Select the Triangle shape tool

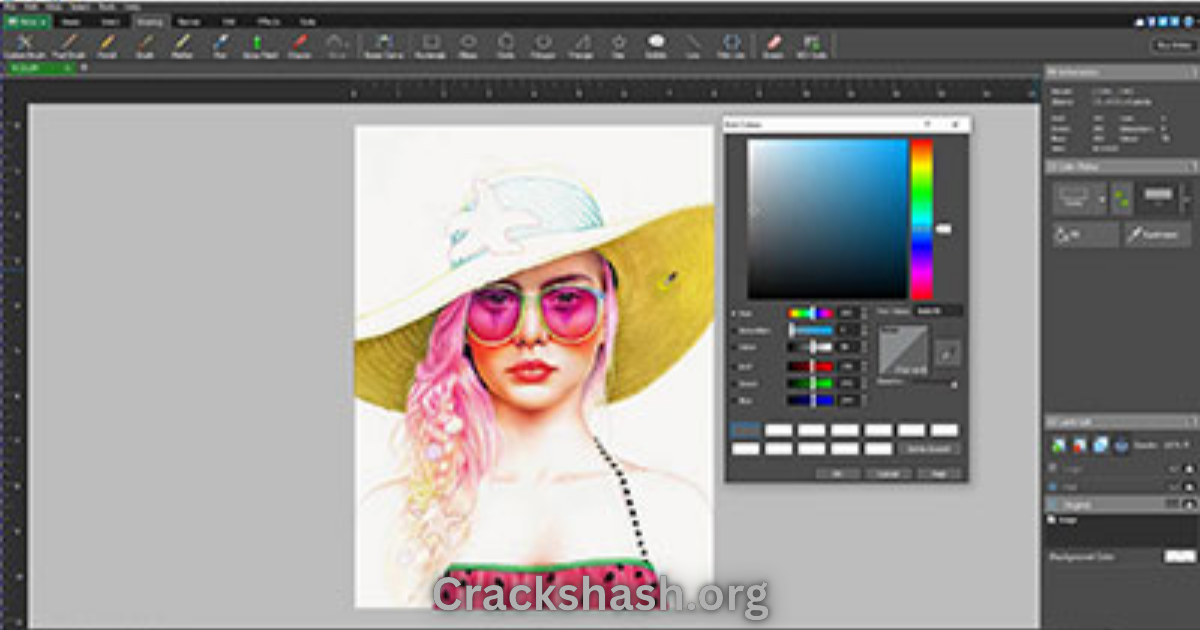[582, 46]
